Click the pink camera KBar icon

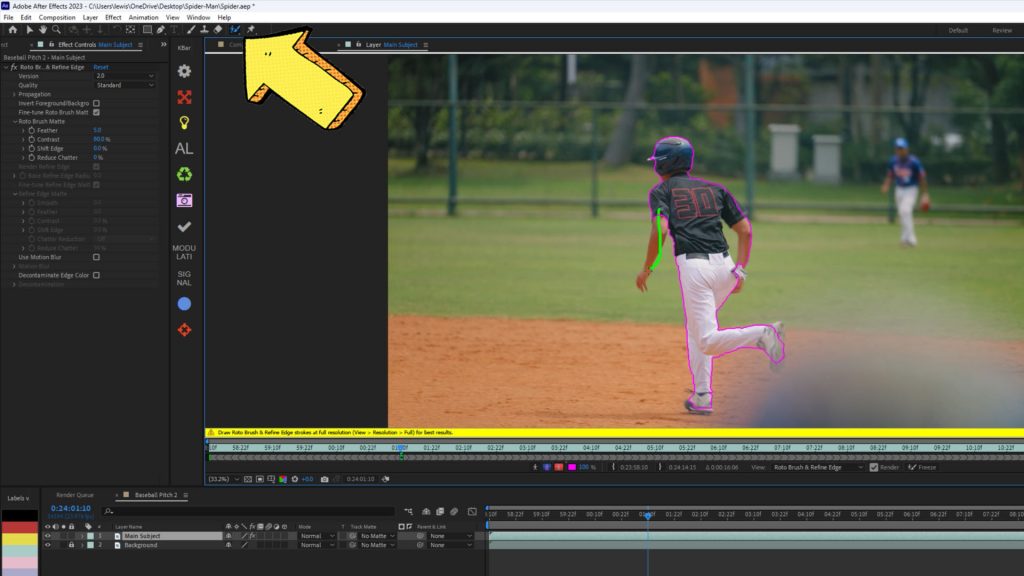click(x=184, y=200)
